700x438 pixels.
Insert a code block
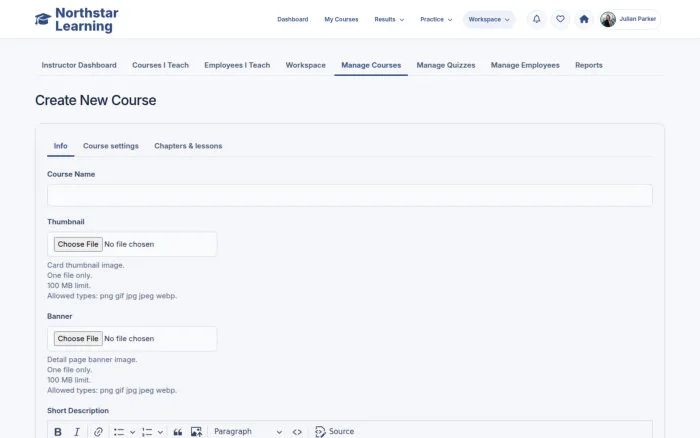click(297, 432)
